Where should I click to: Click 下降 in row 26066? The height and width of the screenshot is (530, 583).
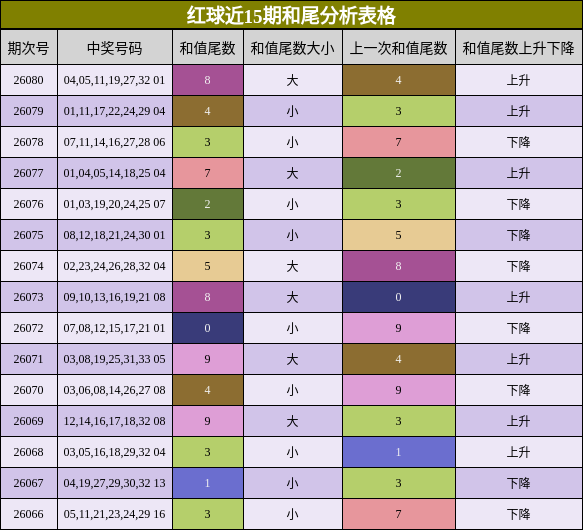click(519, 514)
